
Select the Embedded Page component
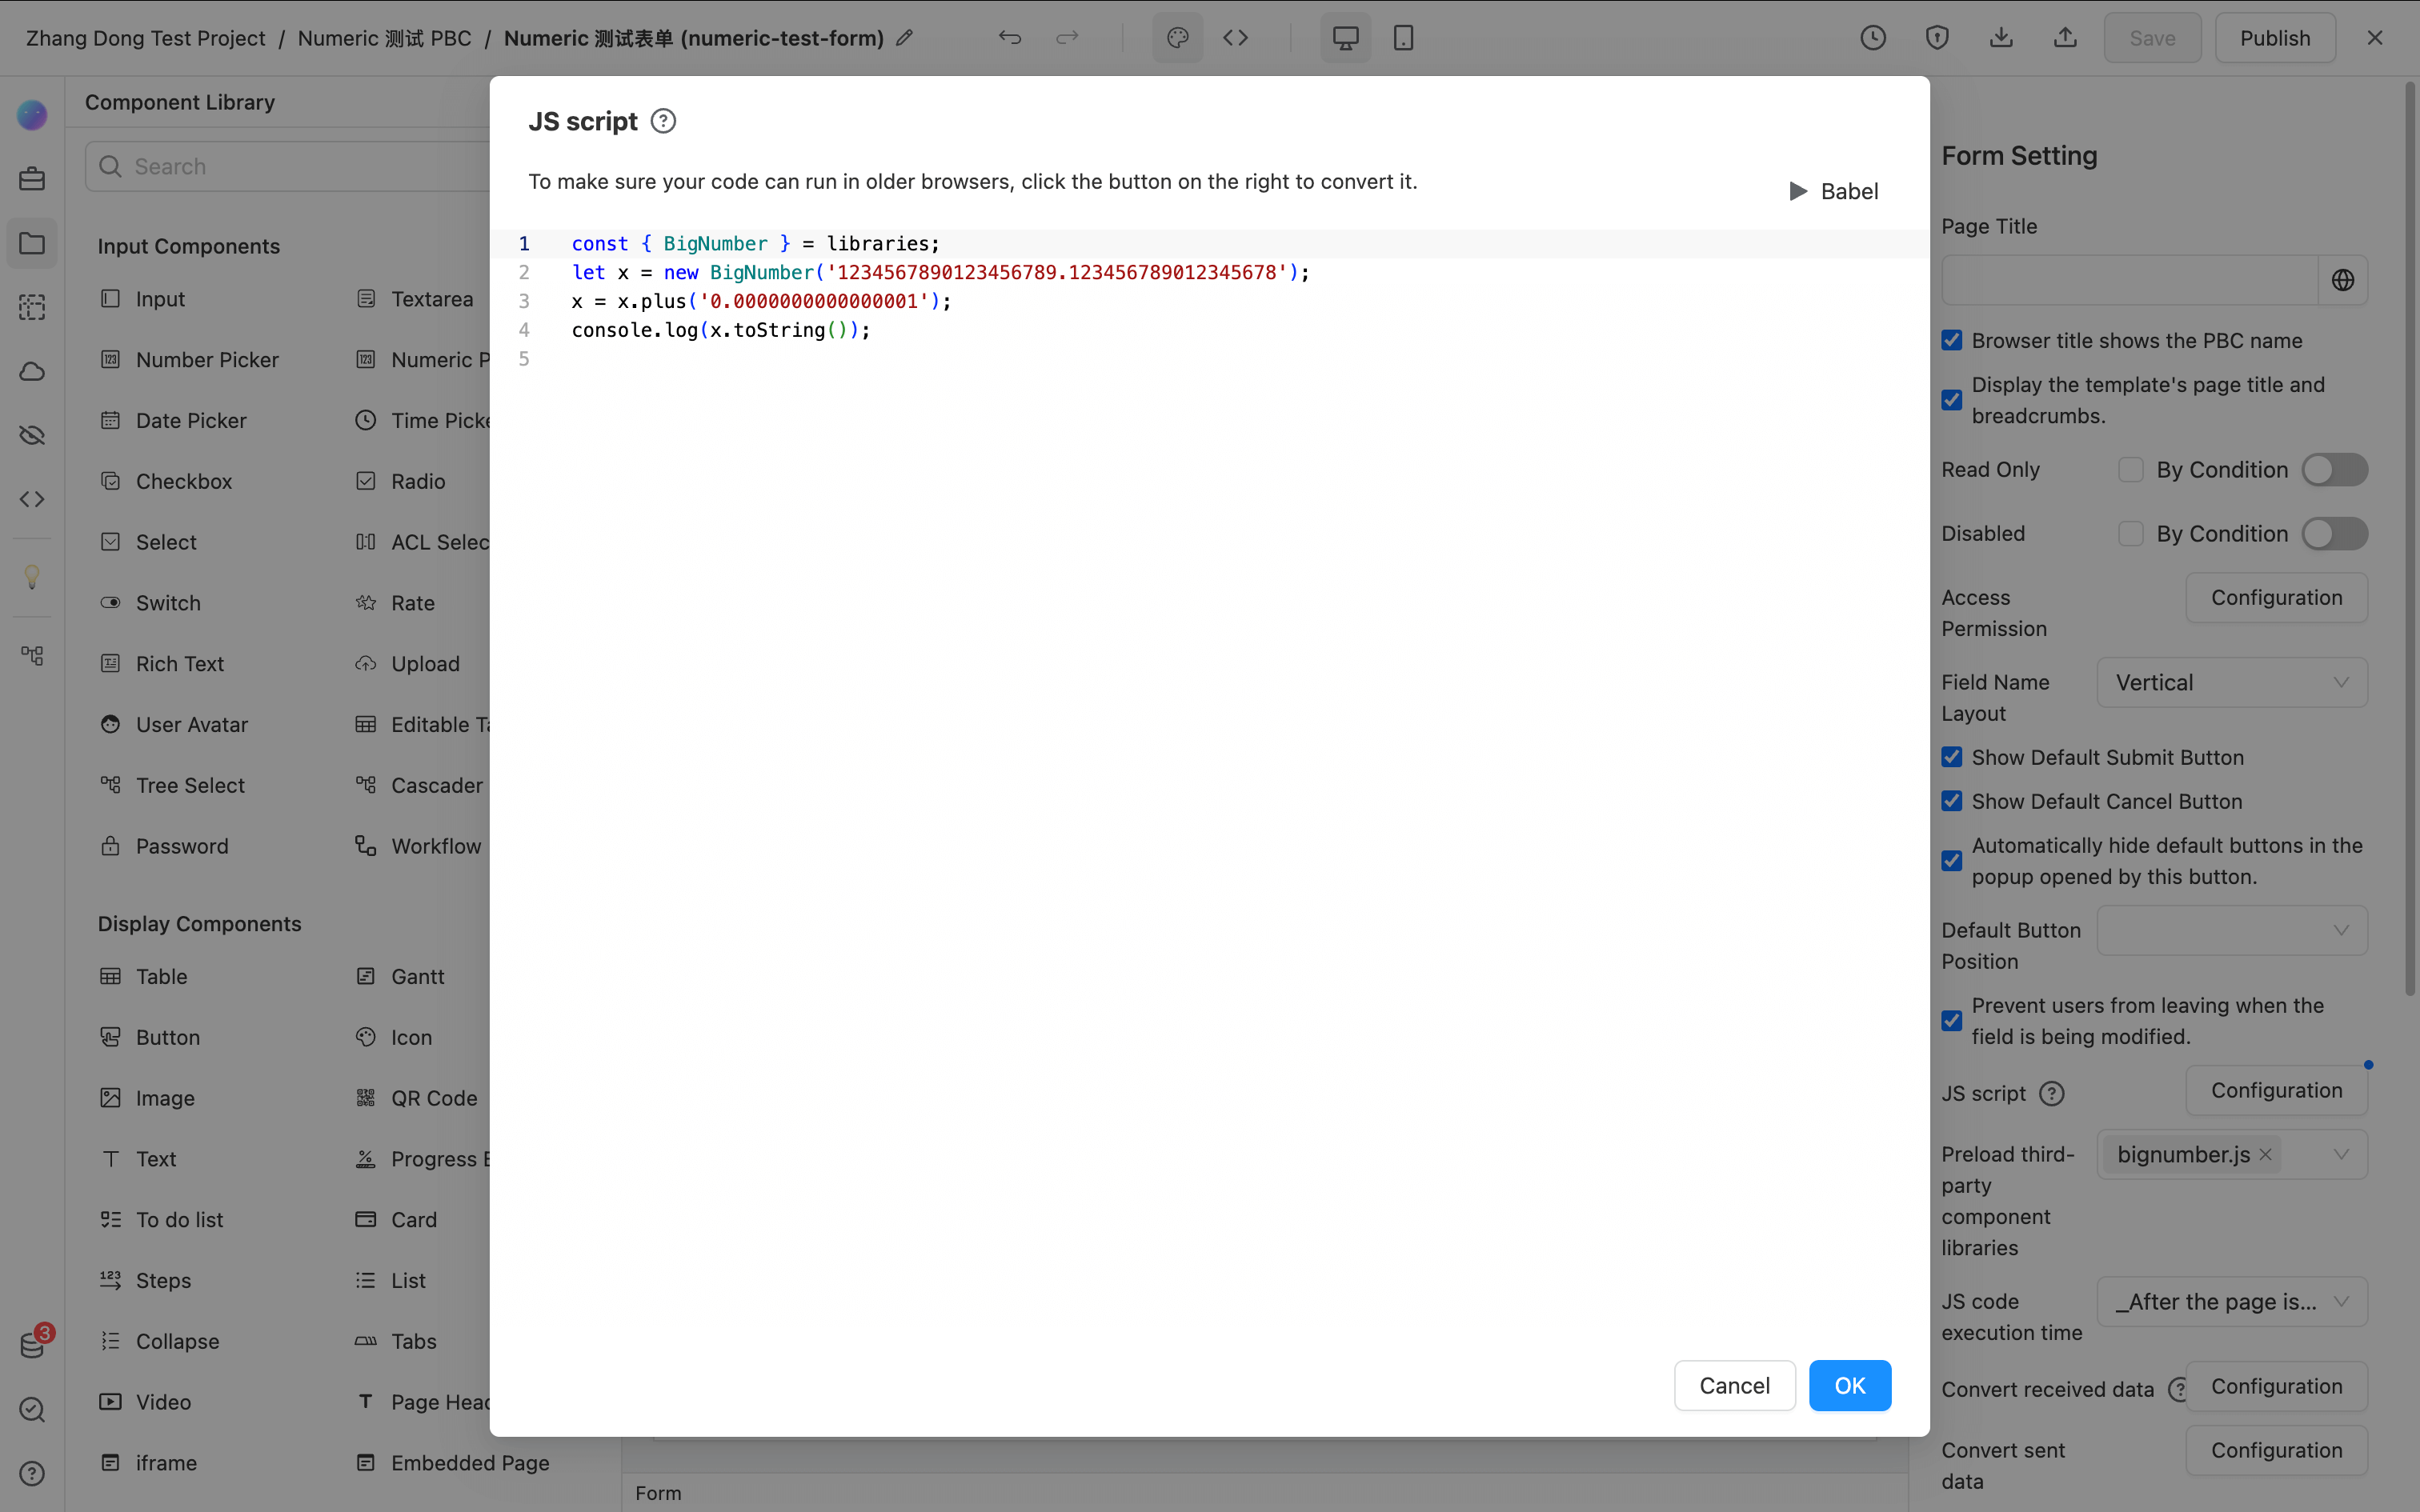point(453,1463)
